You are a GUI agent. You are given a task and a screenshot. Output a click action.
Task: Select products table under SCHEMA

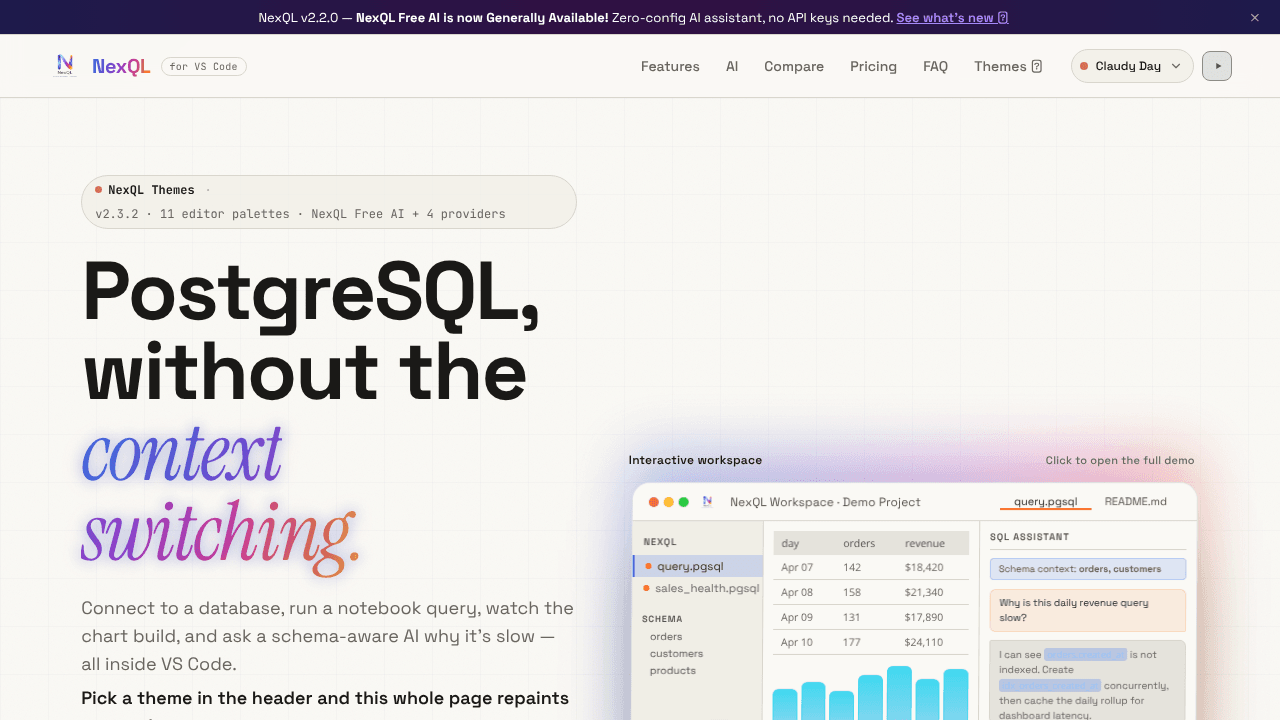(x=673, y=670)
